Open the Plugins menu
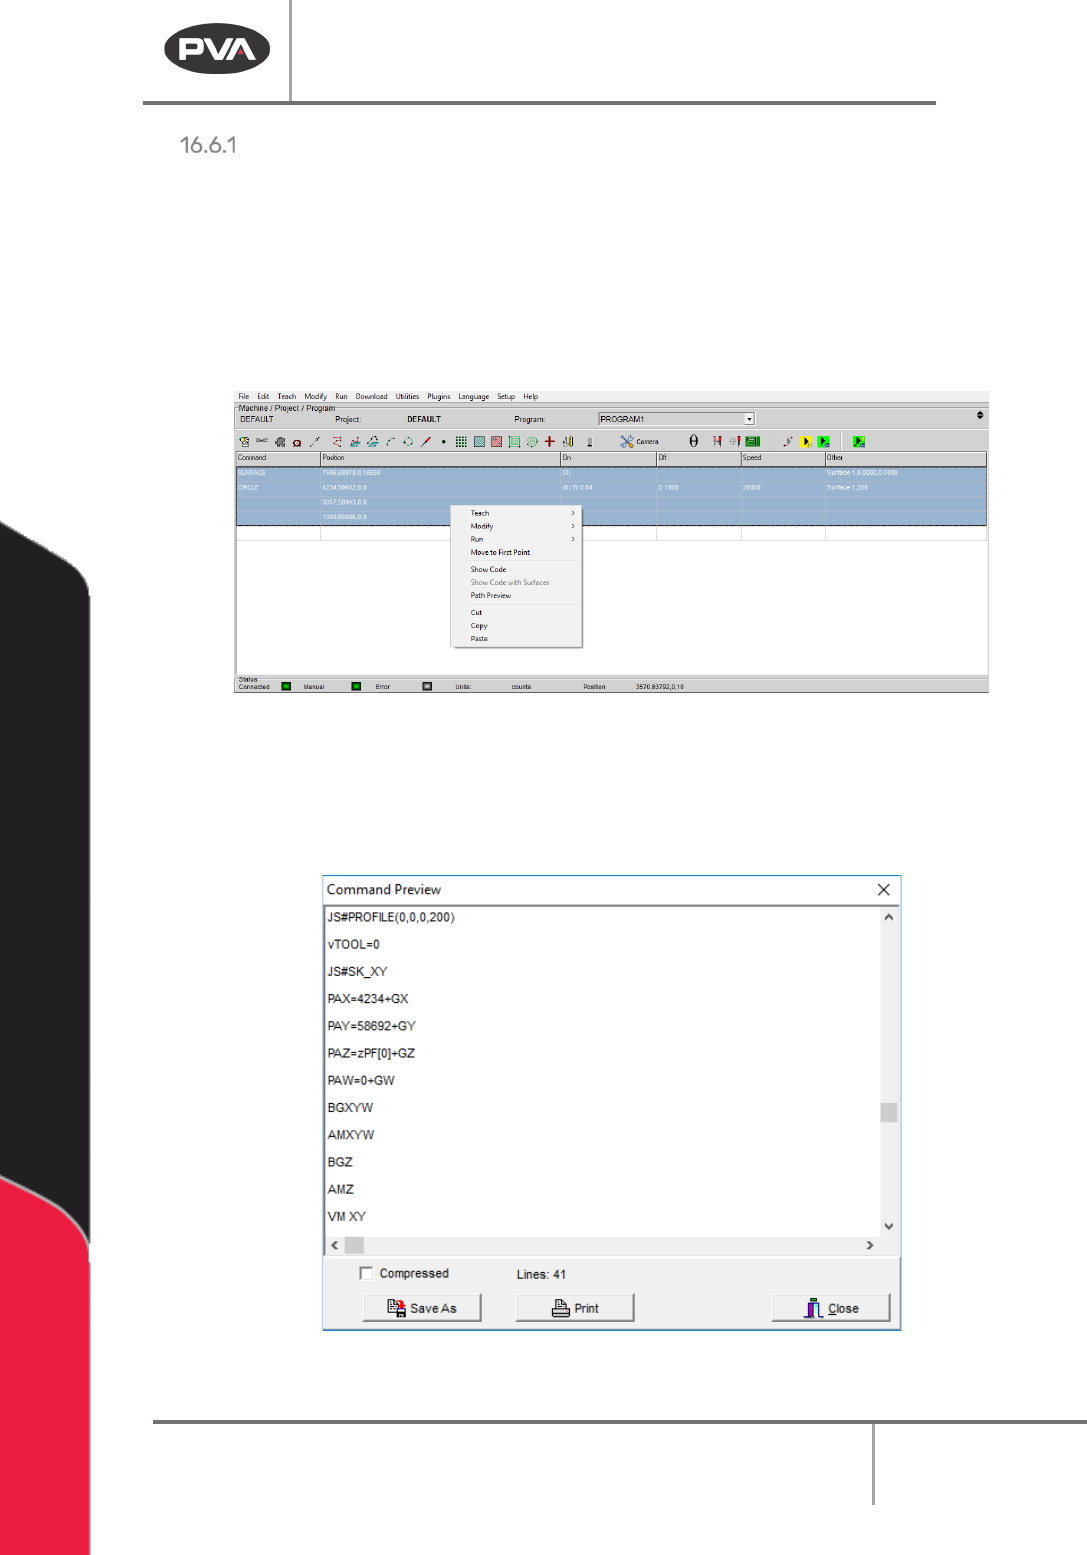The width and height of the screenshot is (1087, 1555). pyautogui.click(x=439, y=397)
